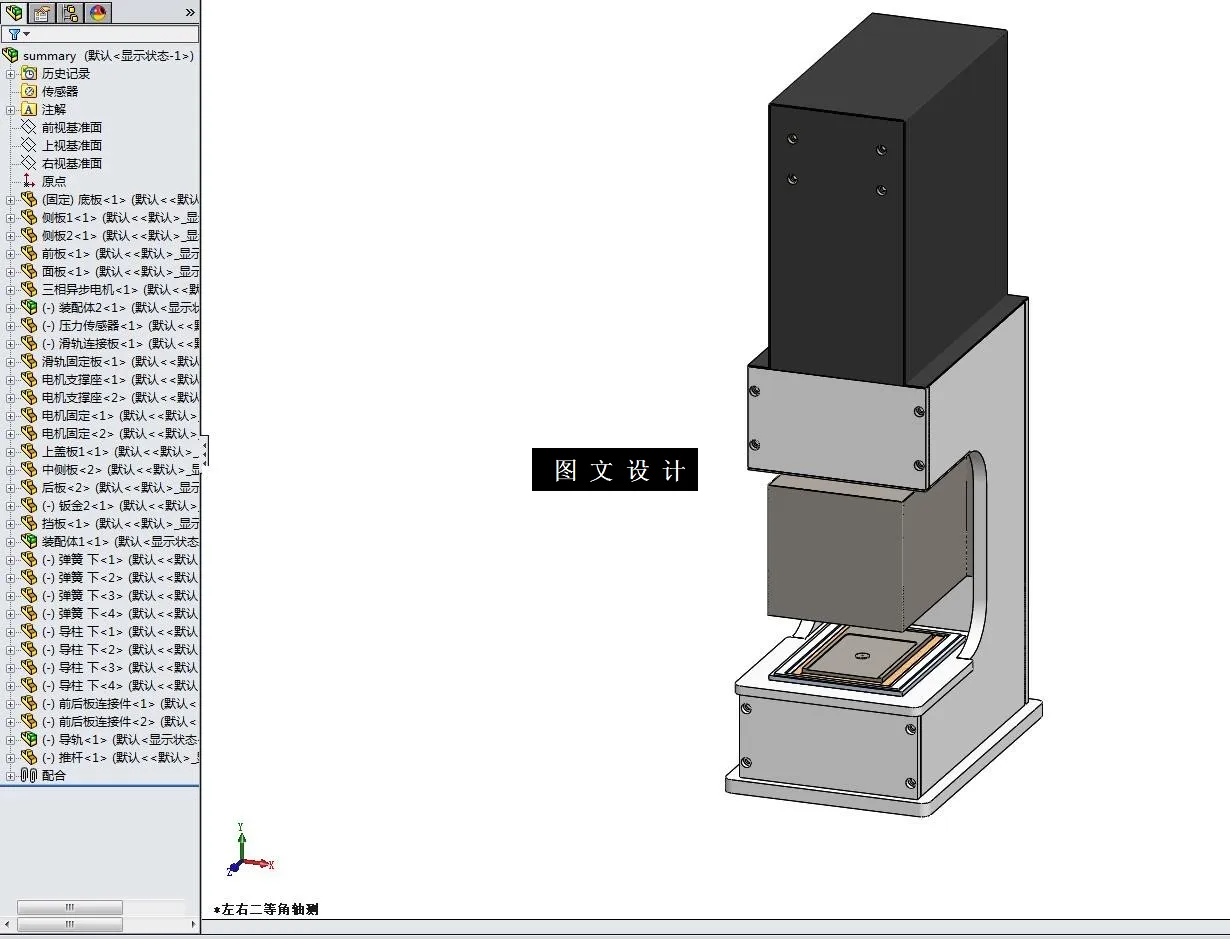Click the 导轨<1> sub-assembly icon
The height and width of the screenshot is (939, 1230).
pos(29,739)
